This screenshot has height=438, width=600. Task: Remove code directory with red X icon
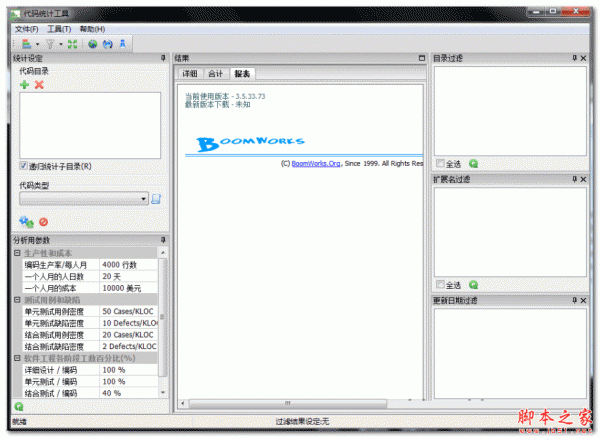tap(39, 85)
